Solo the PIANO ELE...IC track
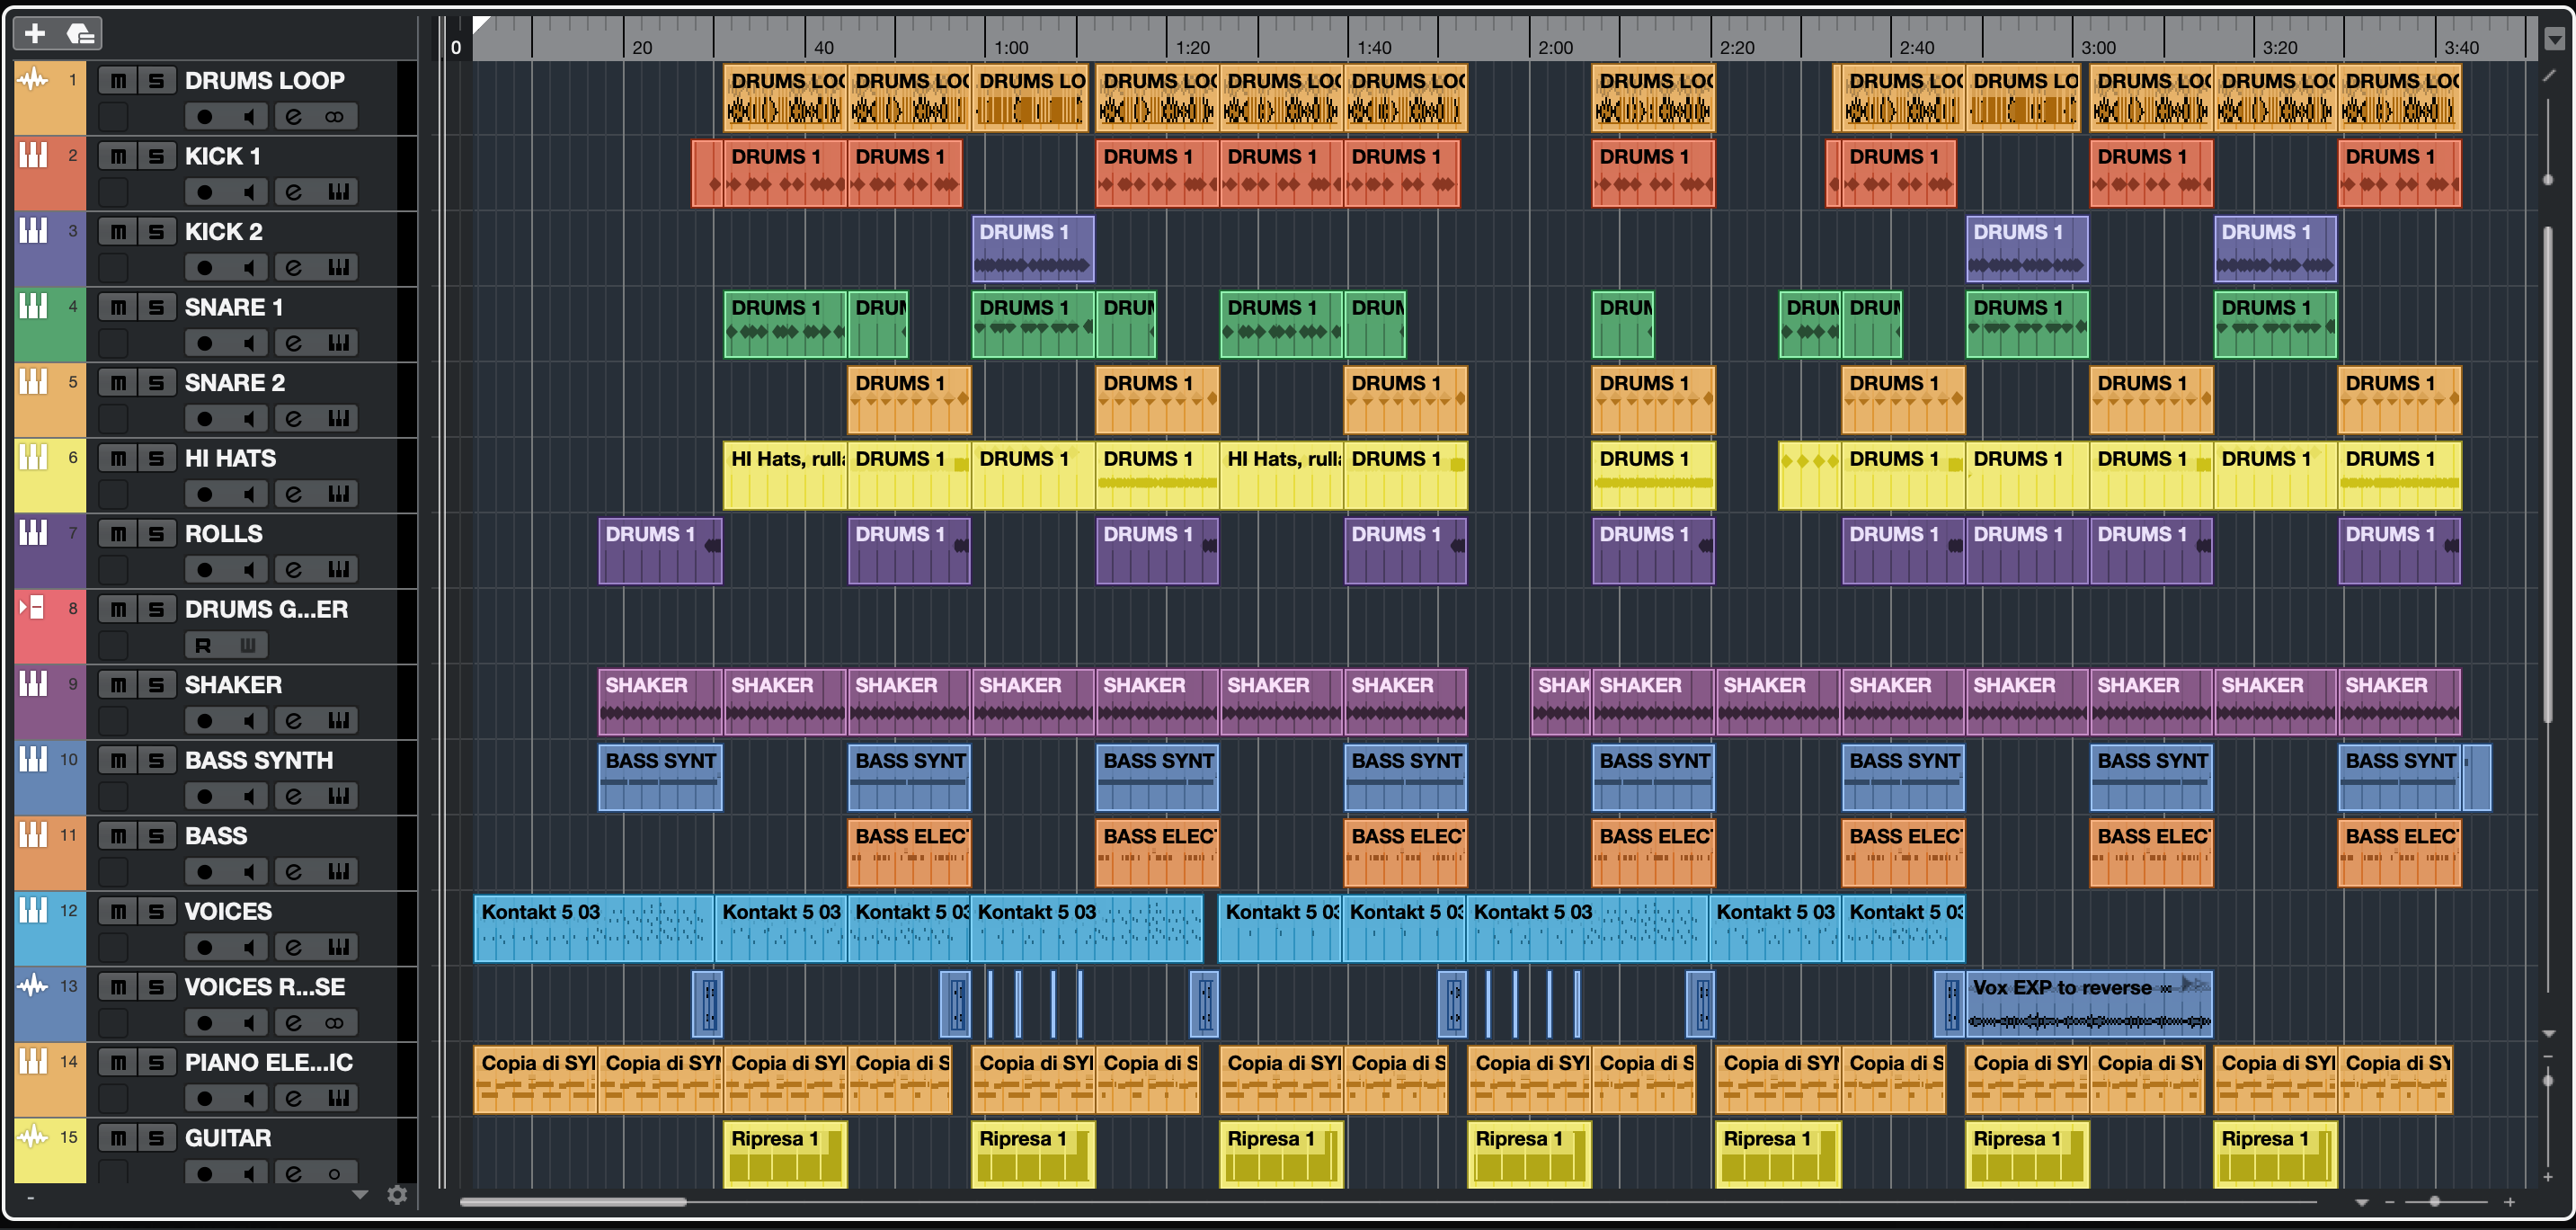The image size is (2576, 1230). pos(156,1062)
